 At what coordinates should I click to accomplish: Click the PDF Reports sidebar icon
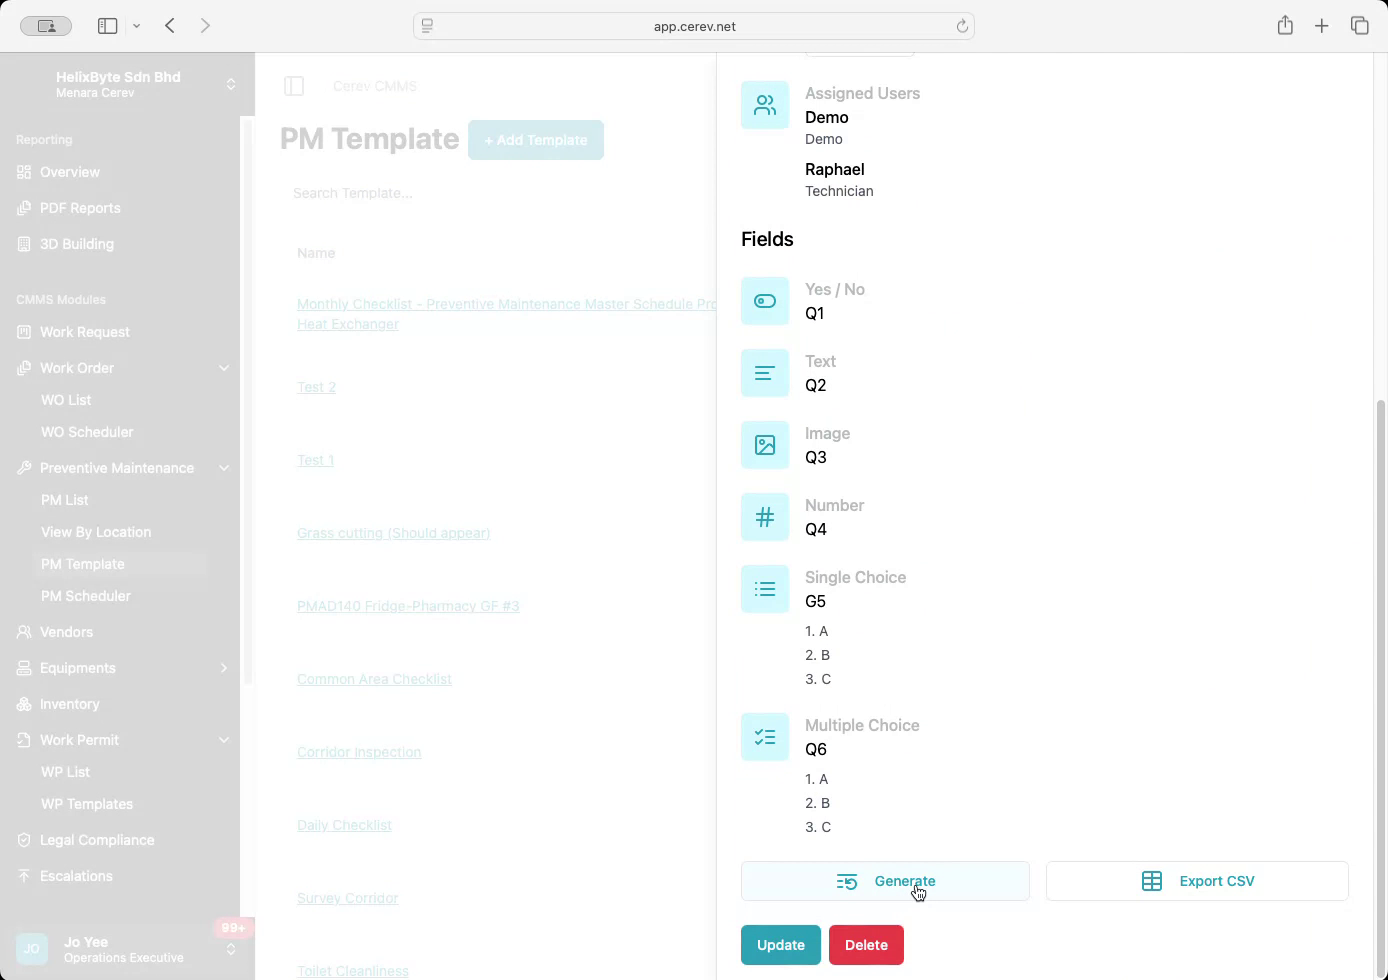(24, 208)
